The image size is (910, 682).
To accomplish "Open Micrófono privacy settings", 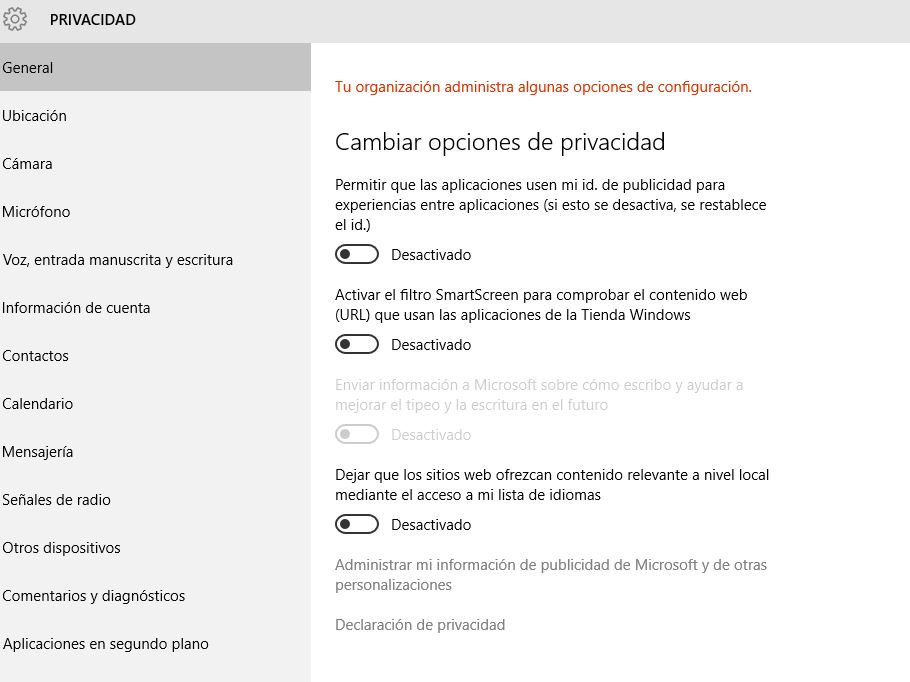I will (36, 212).
